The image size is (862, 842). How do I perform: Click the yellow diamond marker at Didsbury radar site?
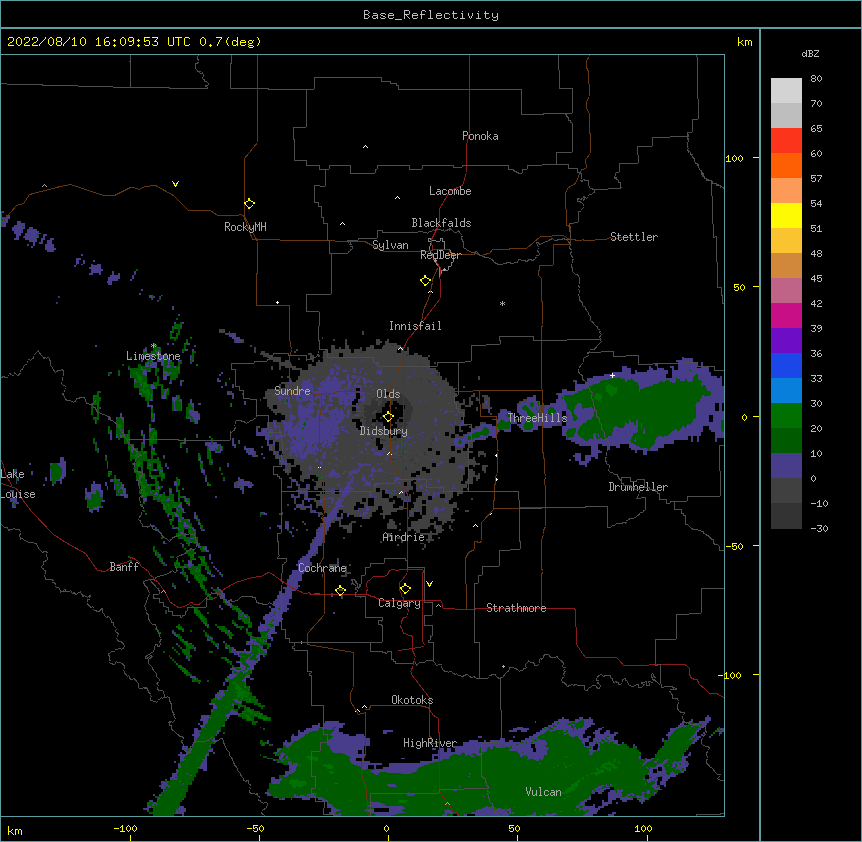pyautogui.click(x=388, y=417)
